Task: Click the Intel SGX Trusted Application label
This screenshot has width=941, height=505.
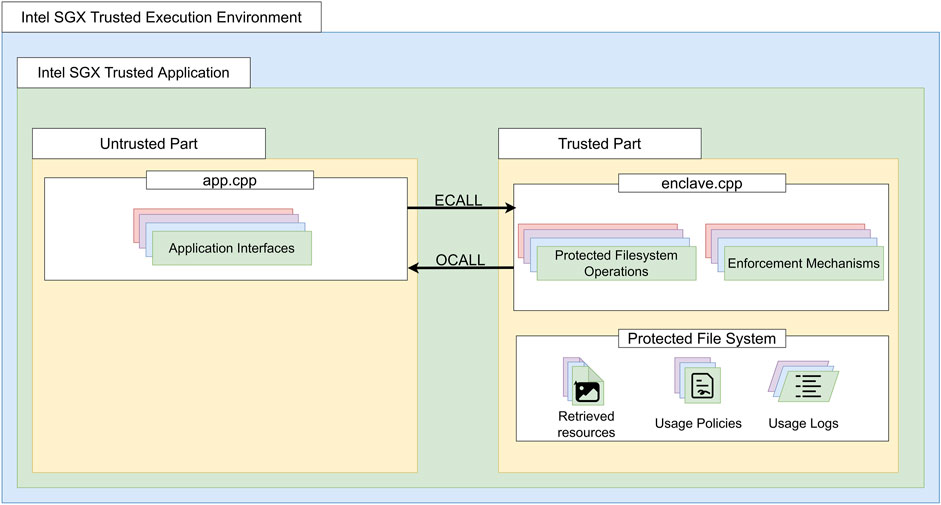Action: coord(133,73)
